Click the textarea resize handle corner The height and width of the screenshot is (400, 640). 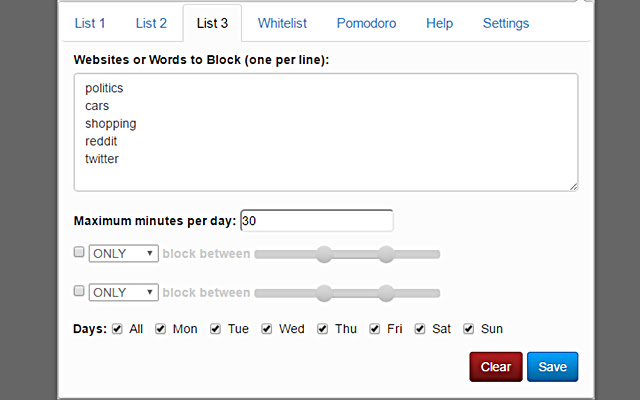coord(574,186)
